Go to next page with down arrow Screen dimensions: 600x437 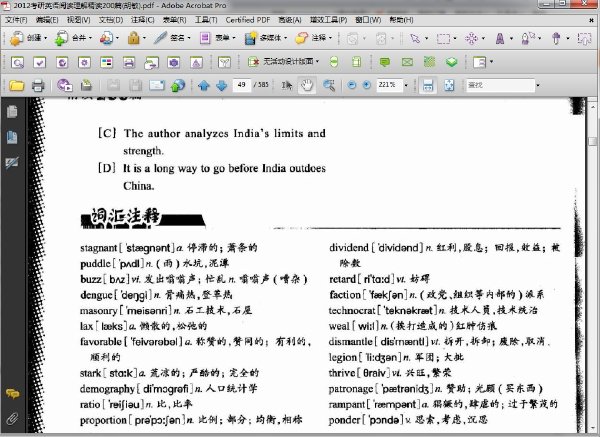222,85
